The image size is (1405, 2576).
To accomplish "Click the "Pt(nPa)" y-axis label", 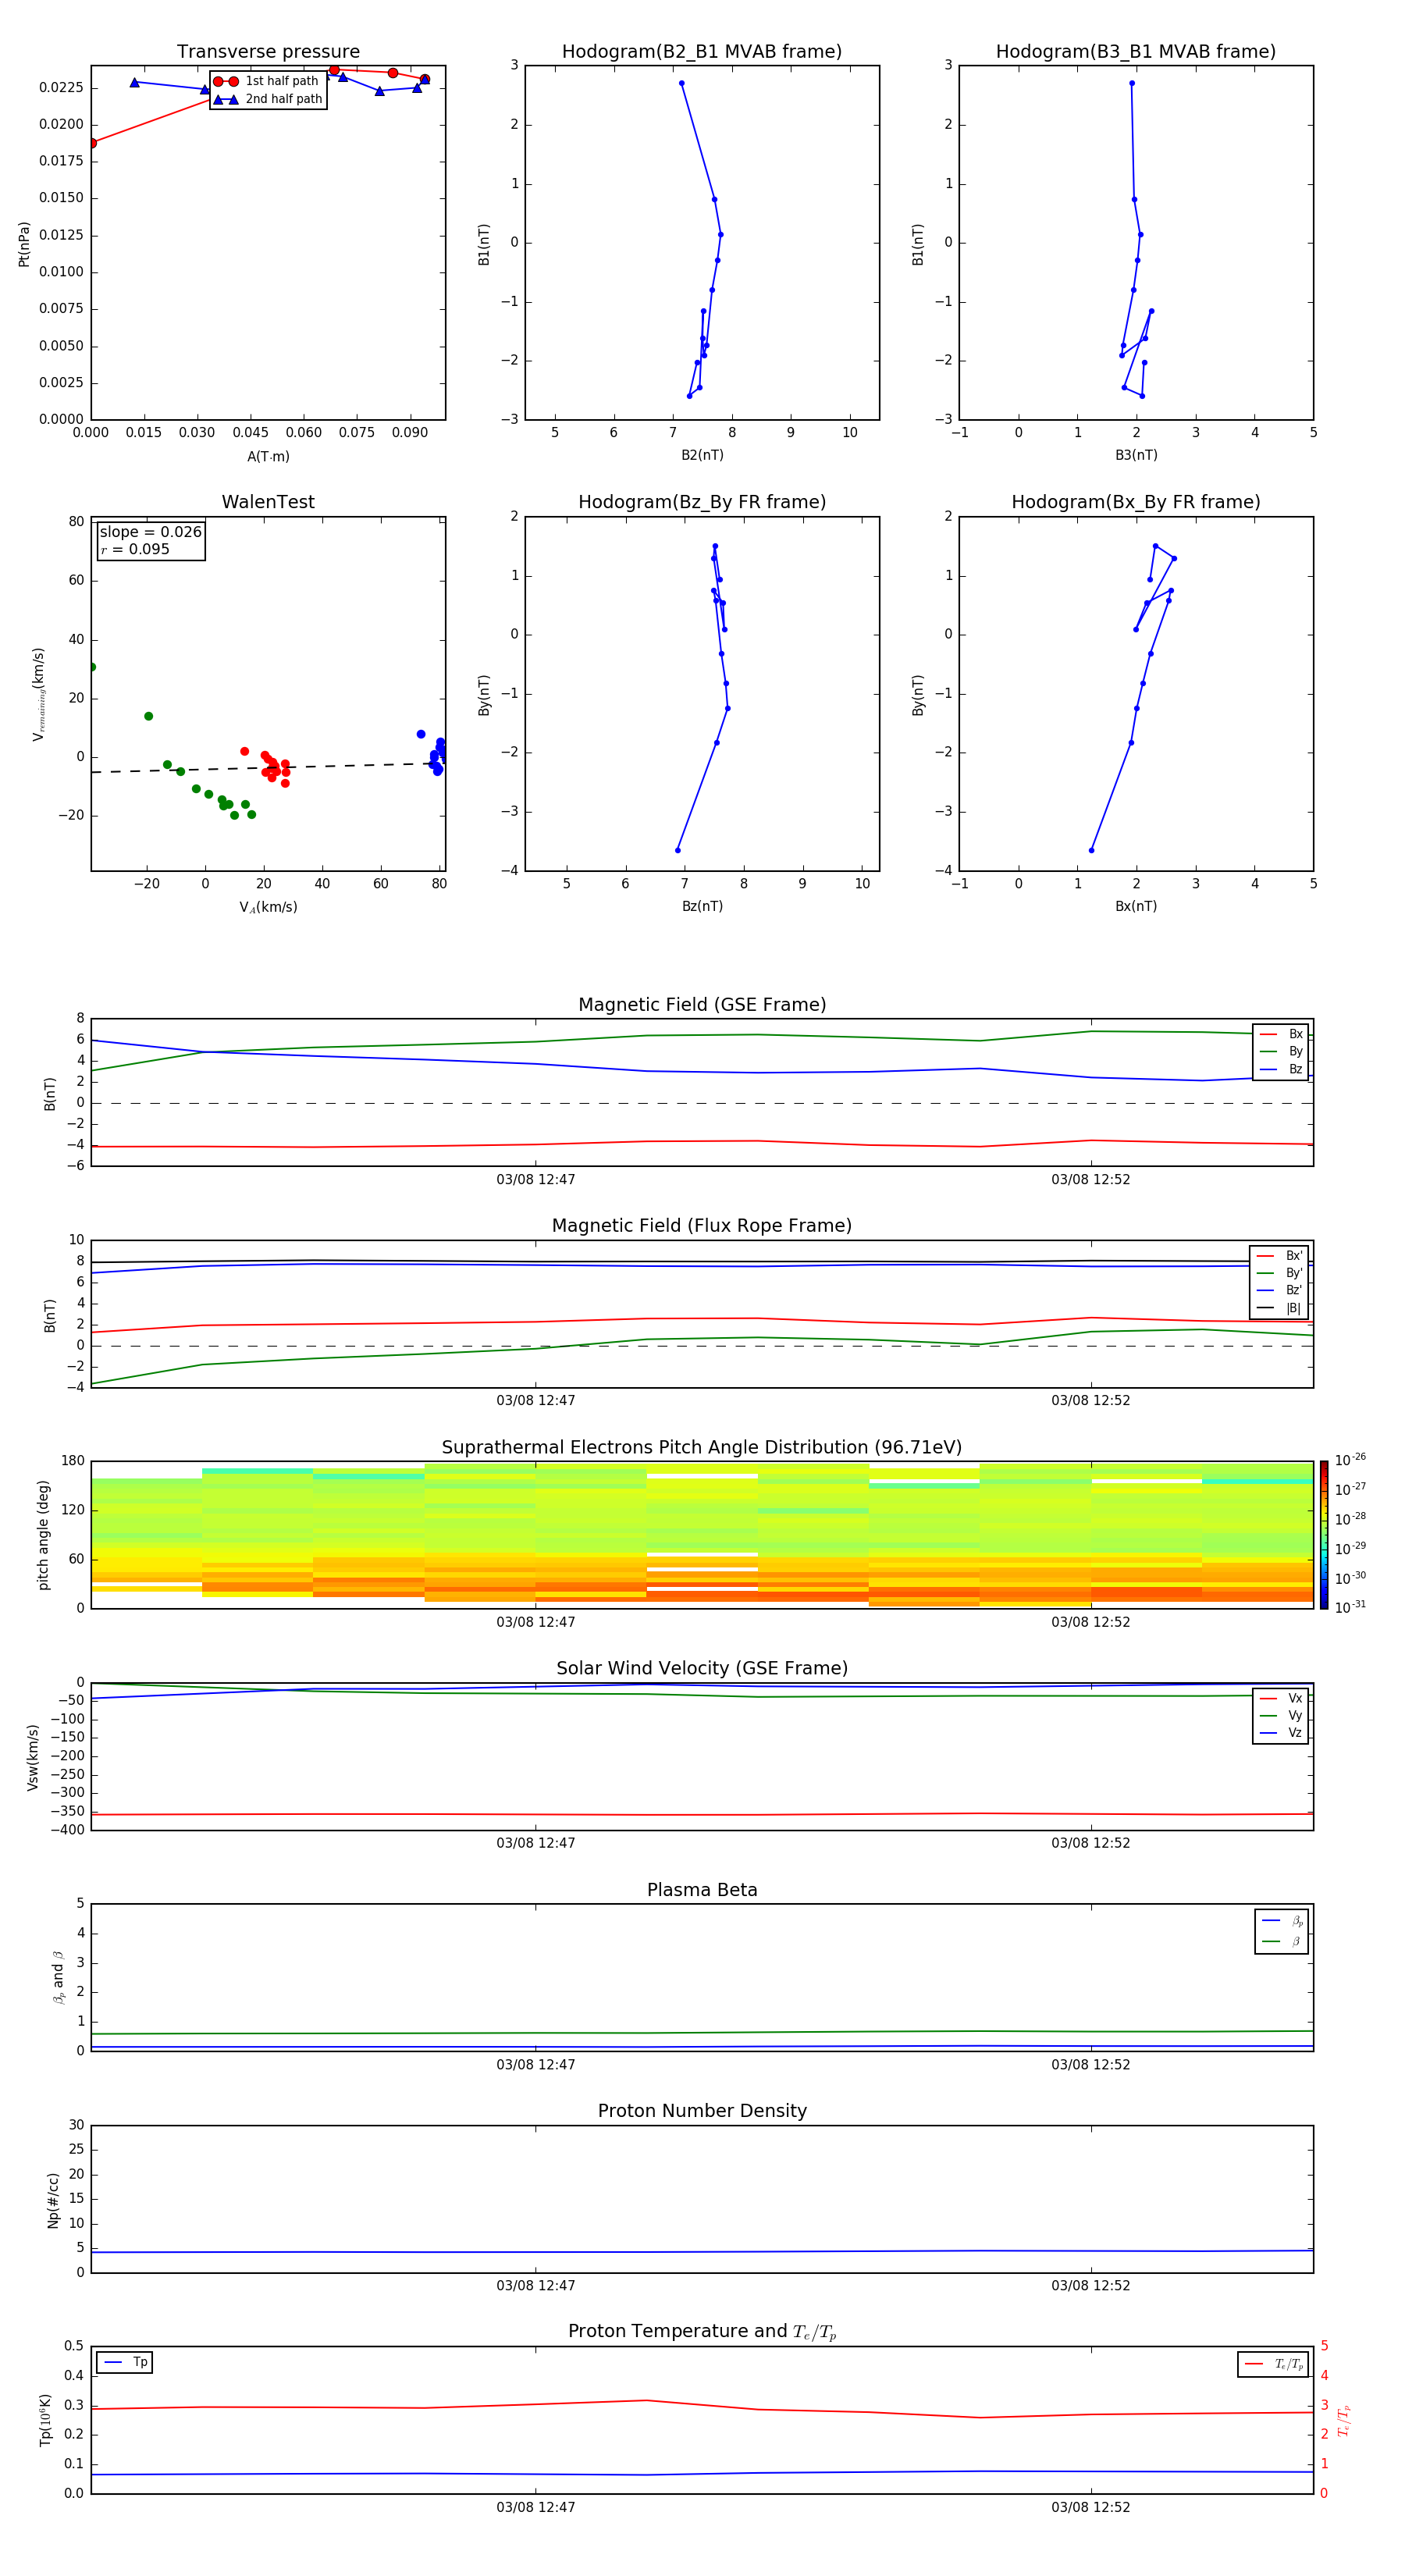I will click(24, 244).
